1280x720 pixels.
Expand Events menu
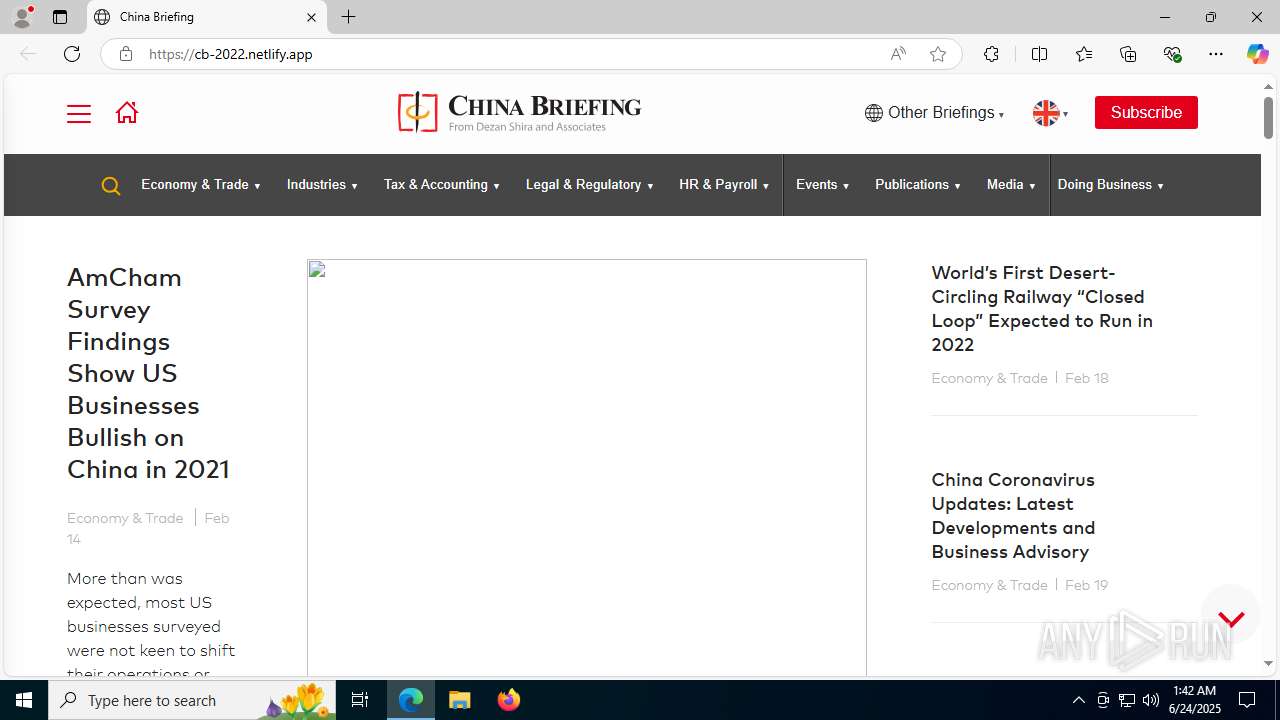tap(823, 185)
